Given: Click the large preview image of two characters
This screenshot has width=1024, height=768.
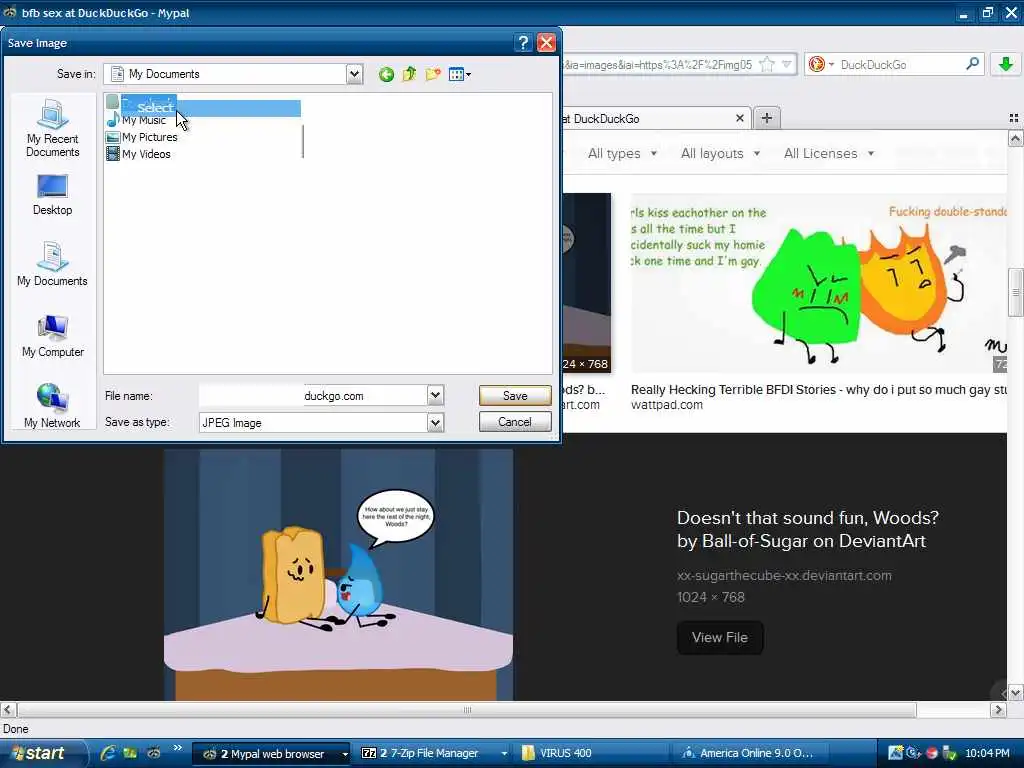Looking at the screenshot, I should coord(338,574).
